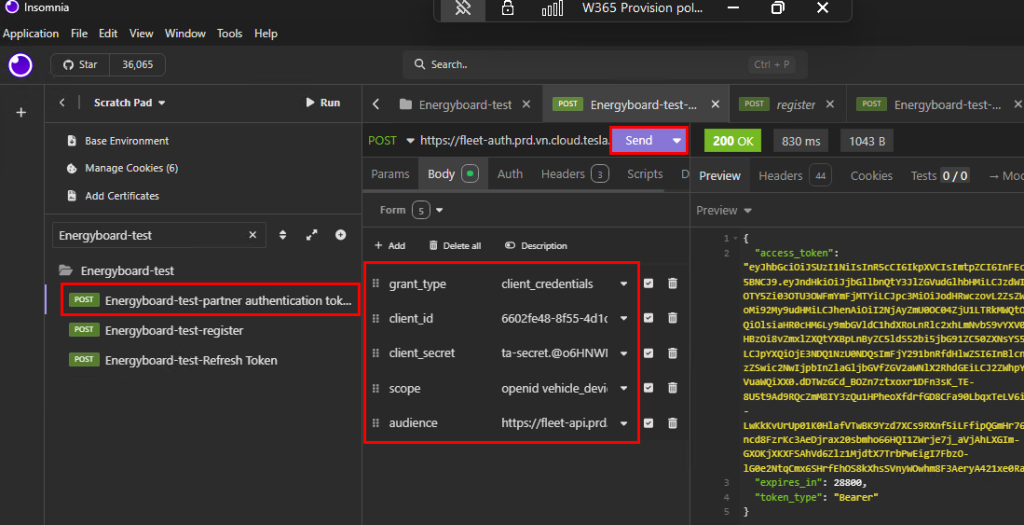
Task: Click drag handle of grant_type row
Action: coord(376,284)
